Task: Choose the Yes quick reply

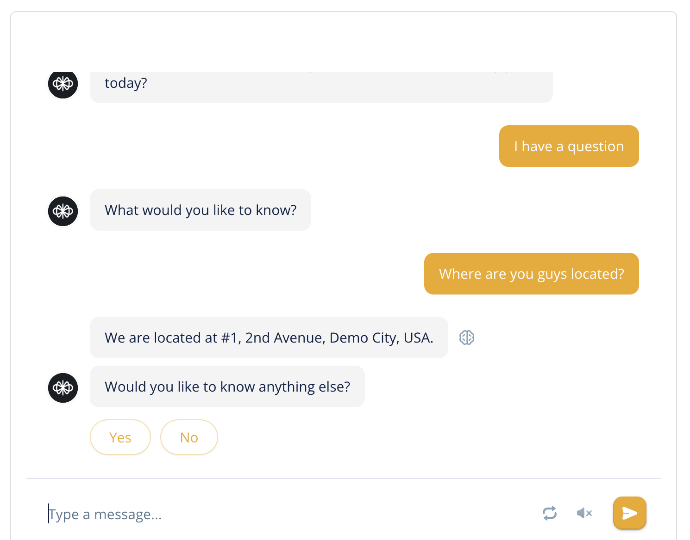Action: point(120,437)
